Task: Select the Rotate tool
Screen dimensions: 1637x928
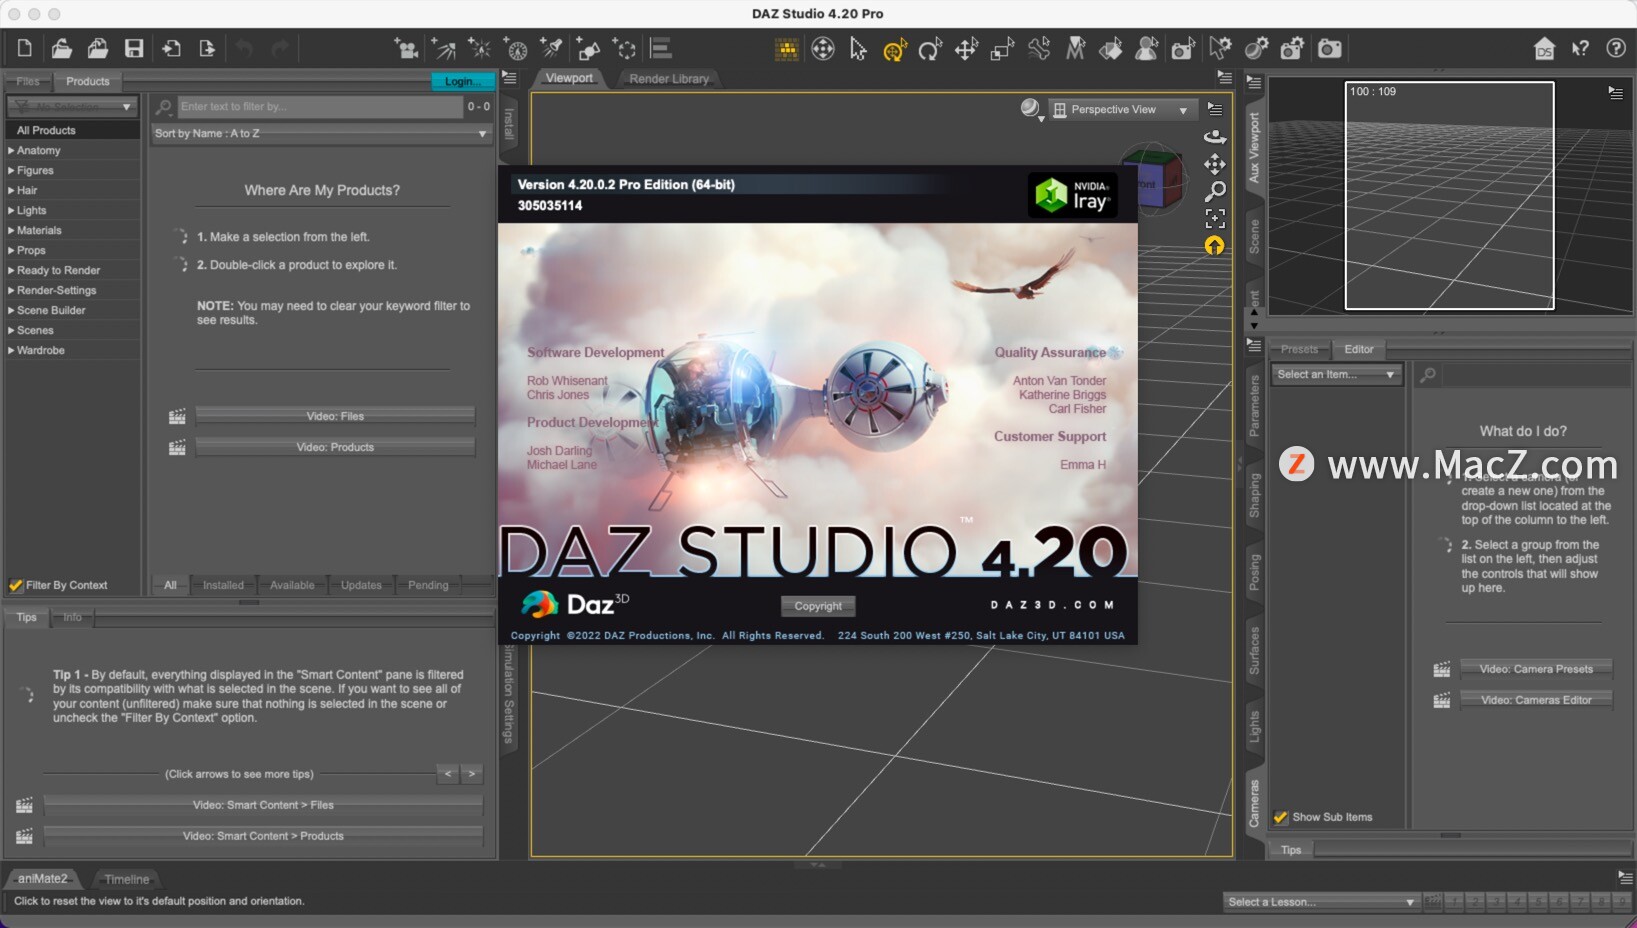Action: coord(930,48)
